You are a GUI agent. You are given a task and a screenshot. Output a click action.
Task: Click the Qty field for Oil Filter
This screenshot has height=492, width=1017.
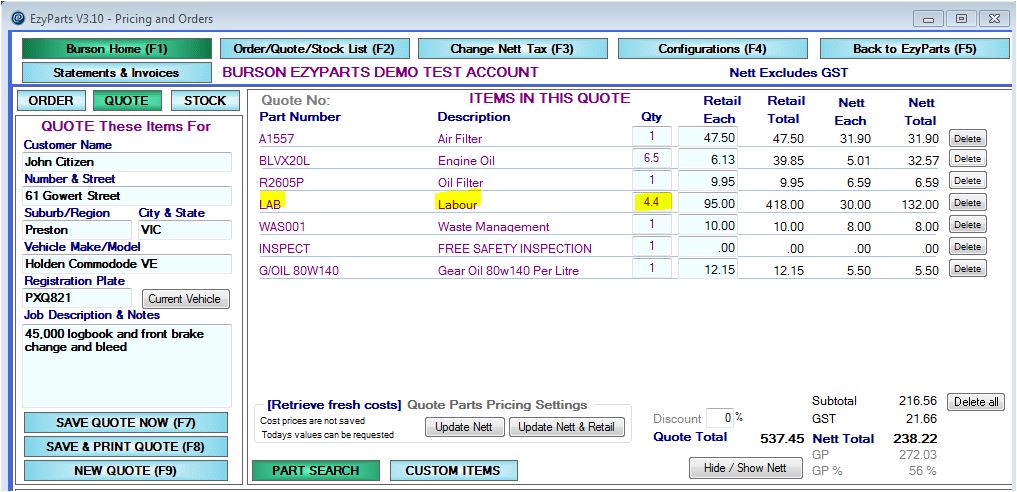652,180
